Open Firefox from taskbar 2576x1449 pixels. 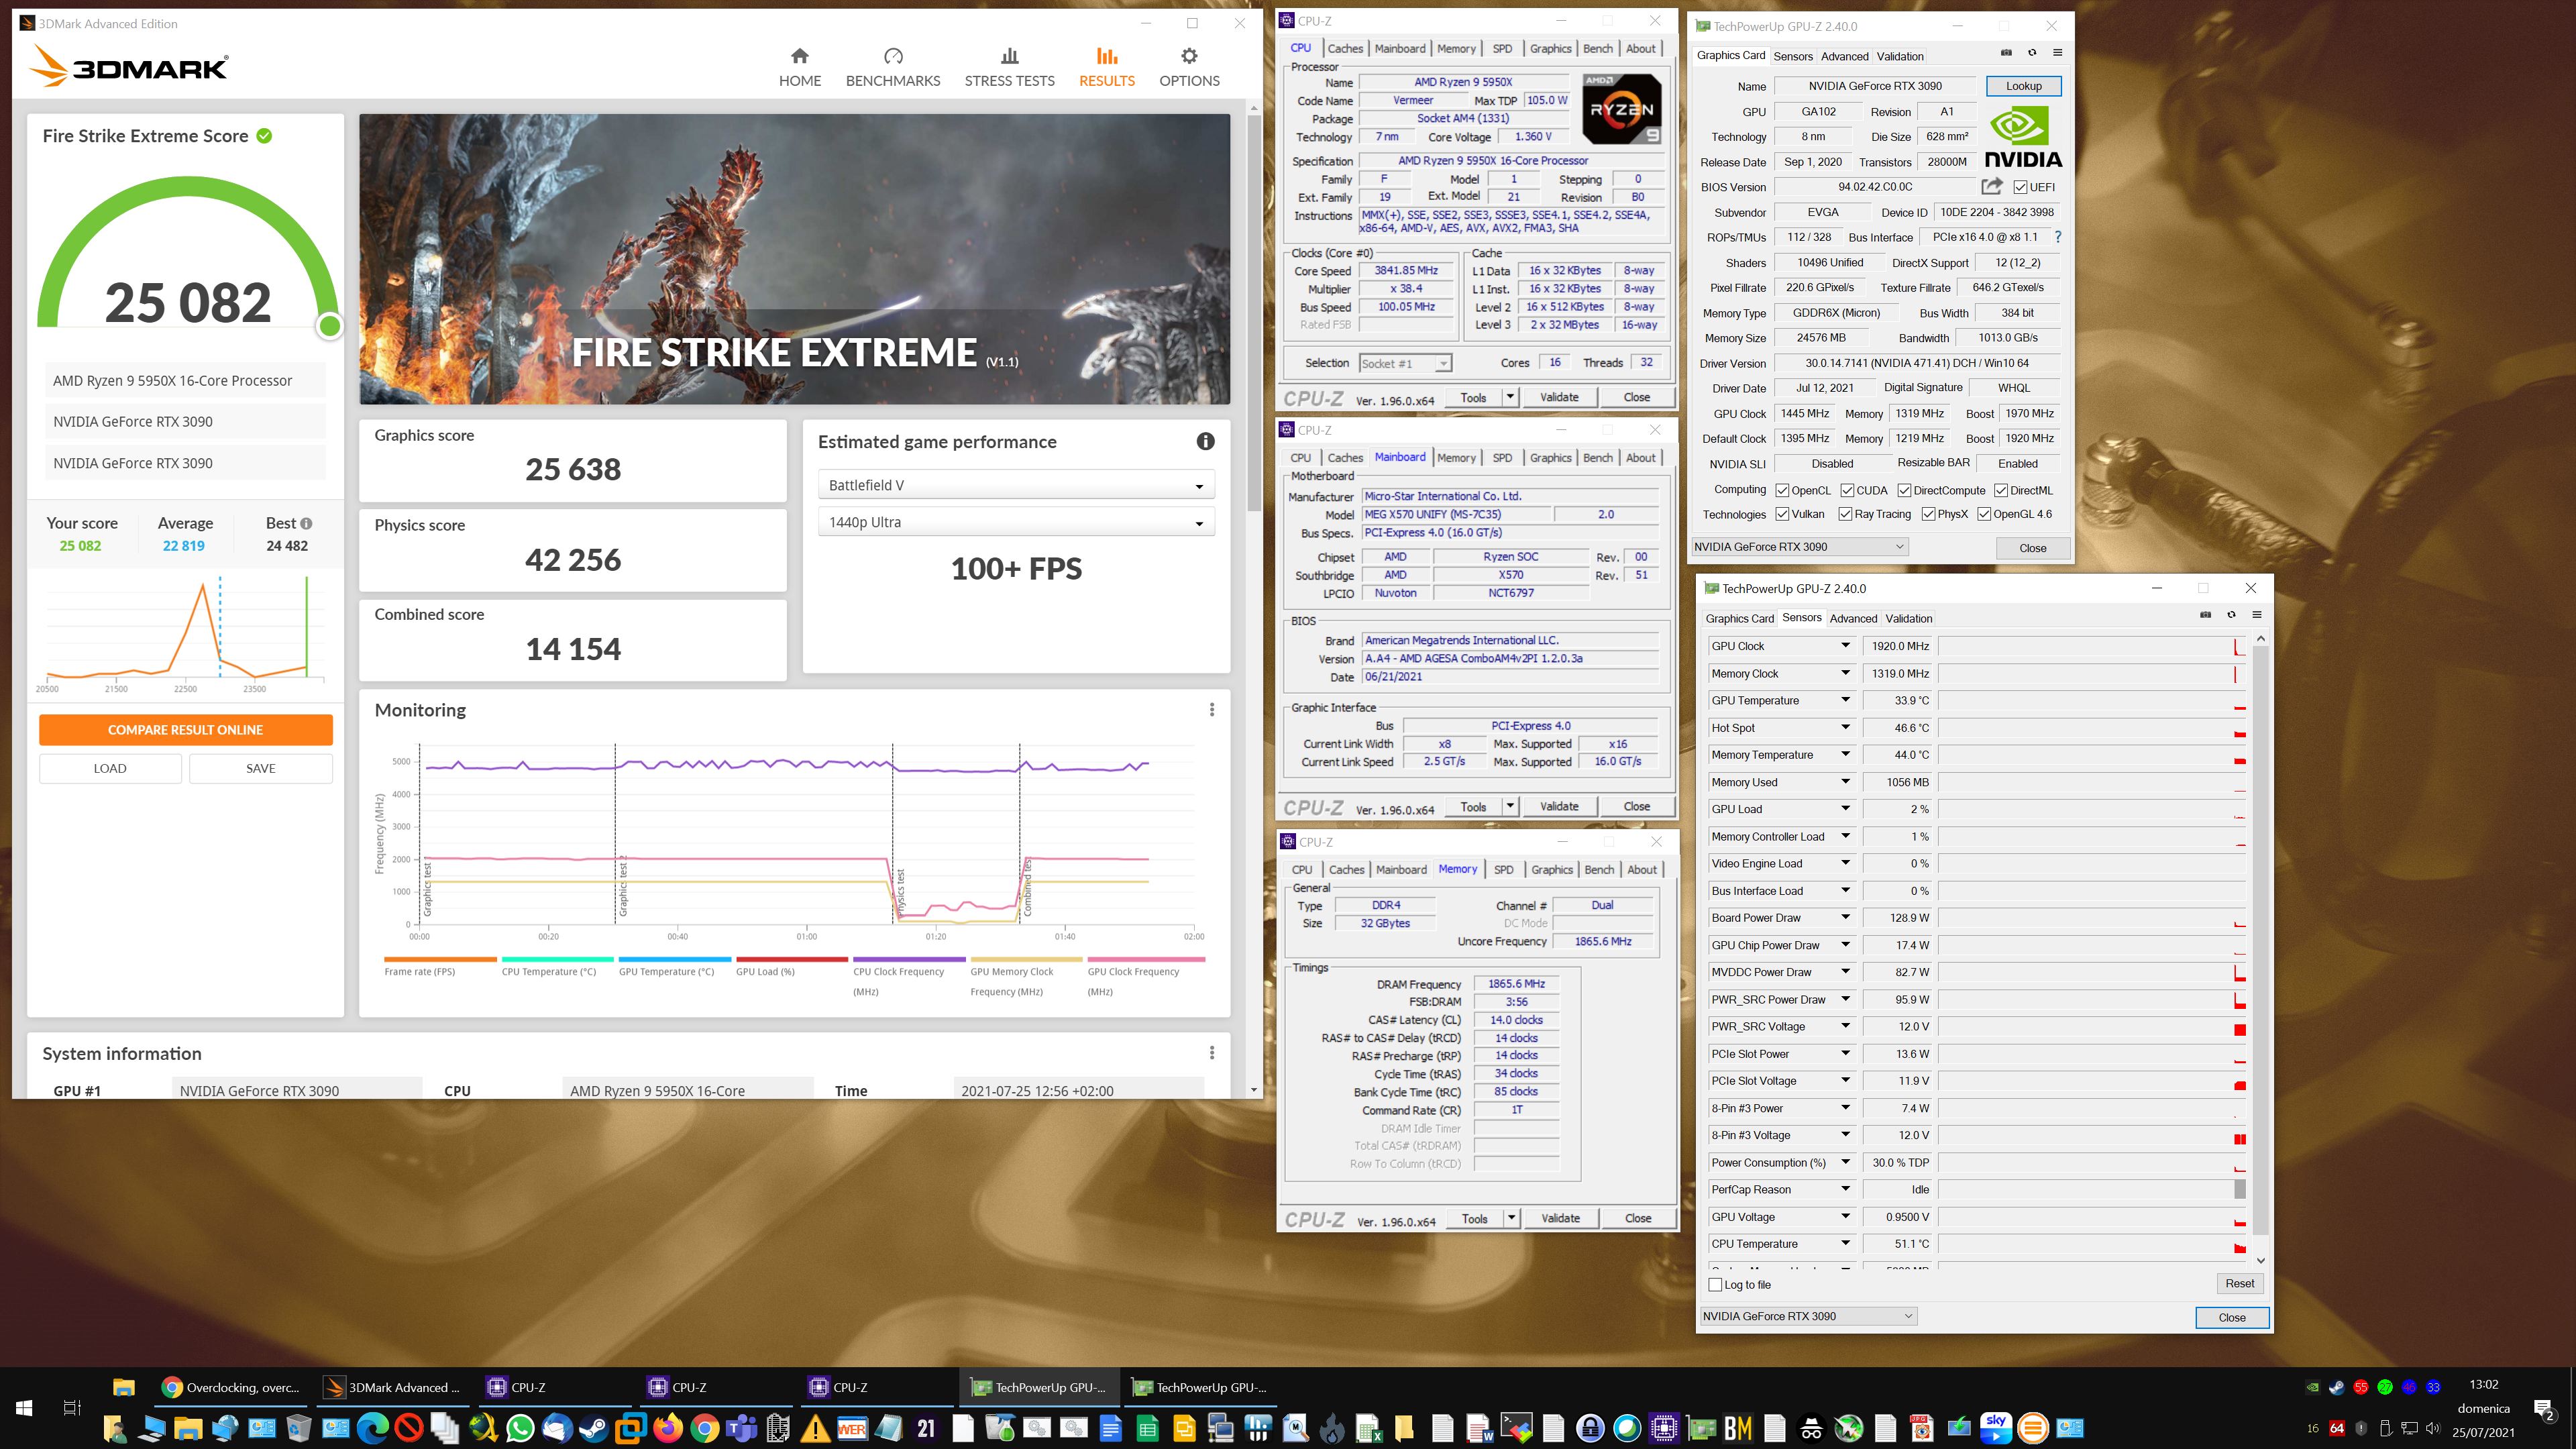point(667,1428)
